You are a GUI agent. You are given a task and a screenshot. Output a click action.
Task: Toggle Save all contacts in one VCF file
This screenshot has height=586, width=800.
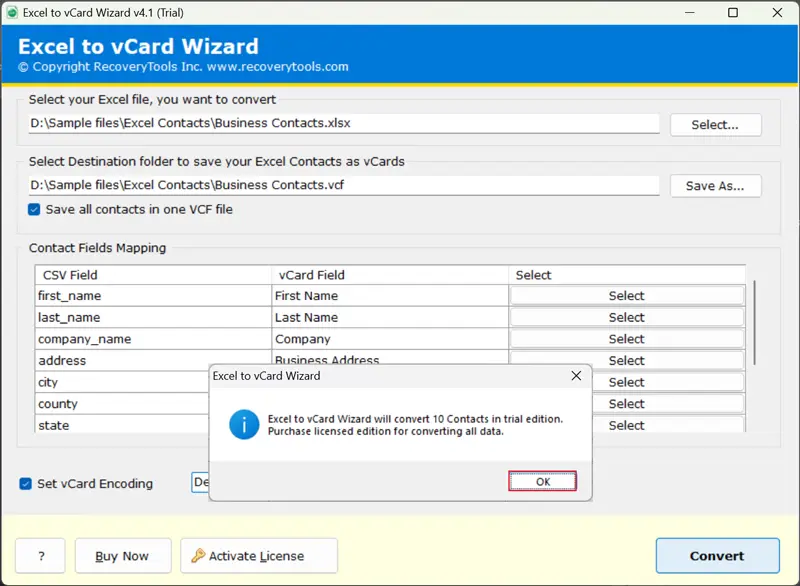pyautogui.click(x=35, y=210)
